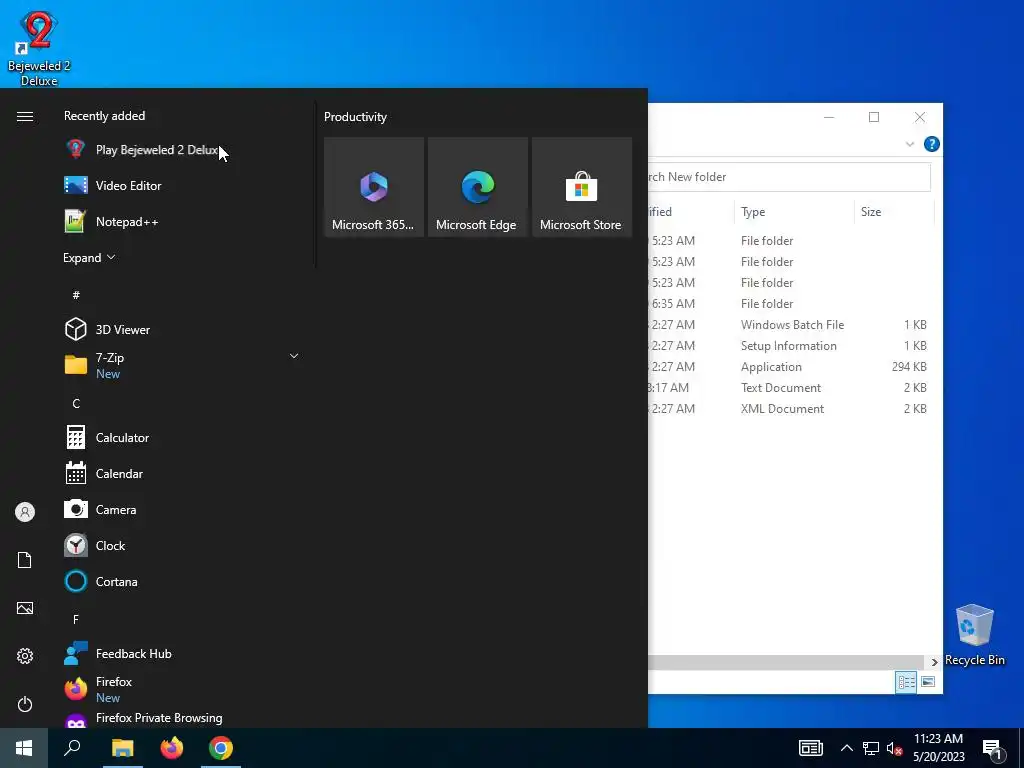Click the Productivity group title
This screenshot has width=1024, height=768.
pyautogui.click(x=355, y=117)
